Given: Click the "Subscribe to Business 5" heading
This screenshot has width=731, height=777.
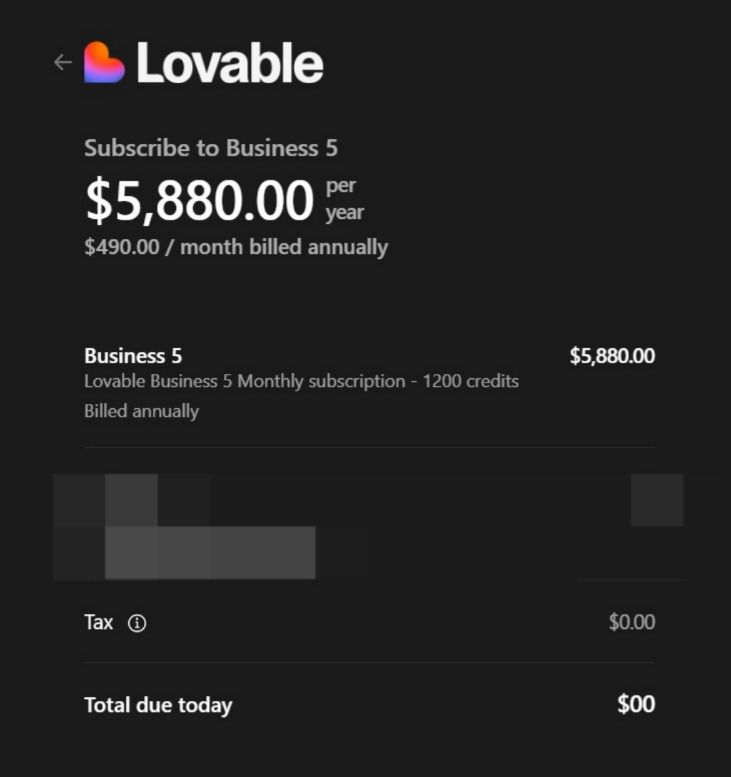Looking at the screenshot, I should click(x=211, y=148).
